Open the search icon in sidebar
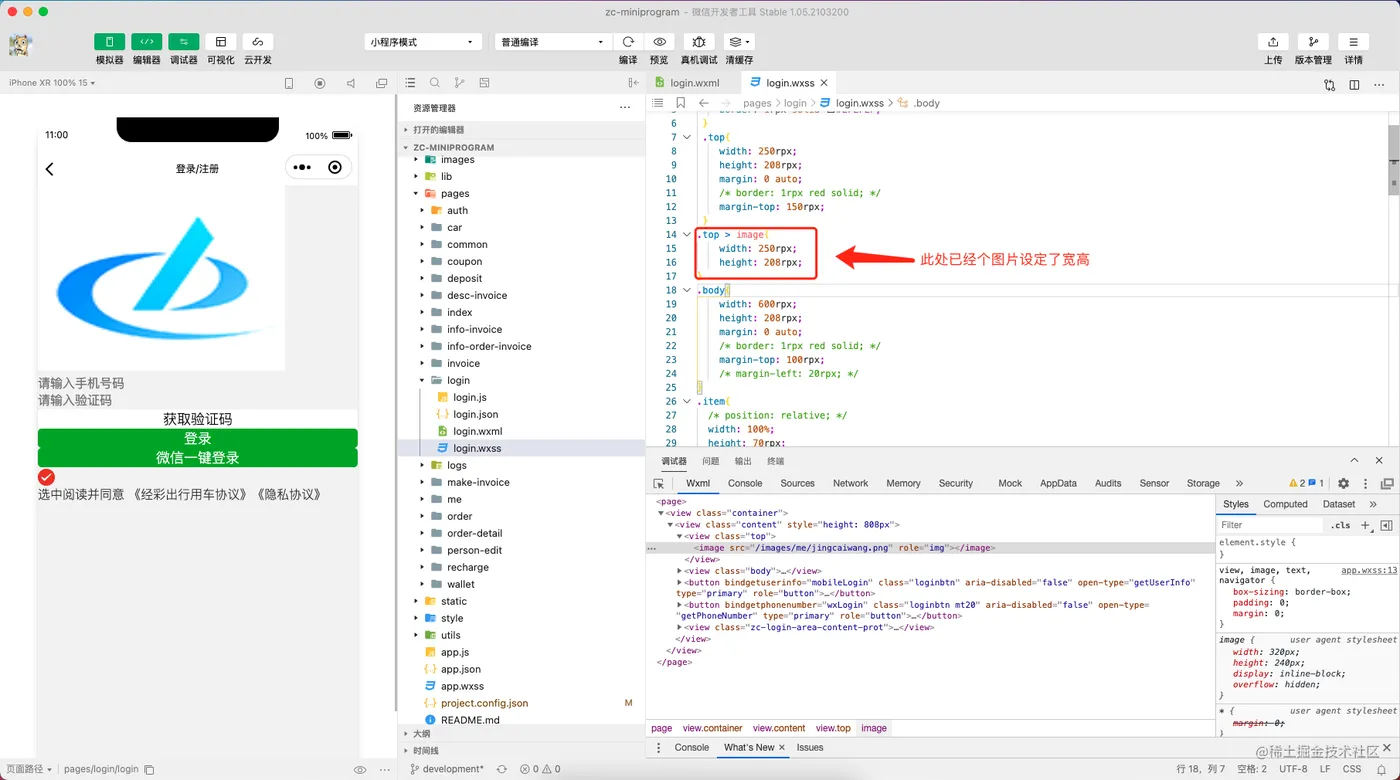1400x780 pixels. point(435,83)
